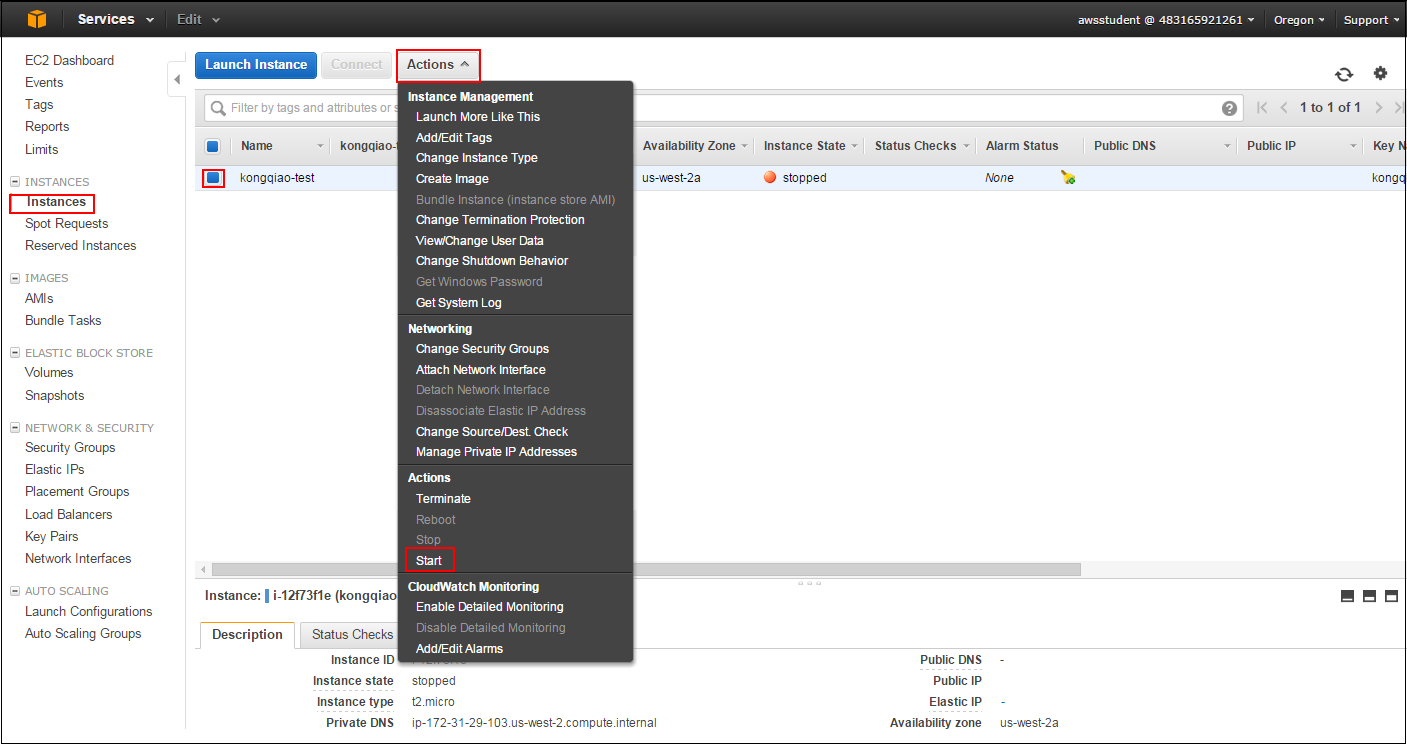The image size is (1407, 744).
Task: Maximize details pane with third layout icon
Action: [x=1391, y=596]
